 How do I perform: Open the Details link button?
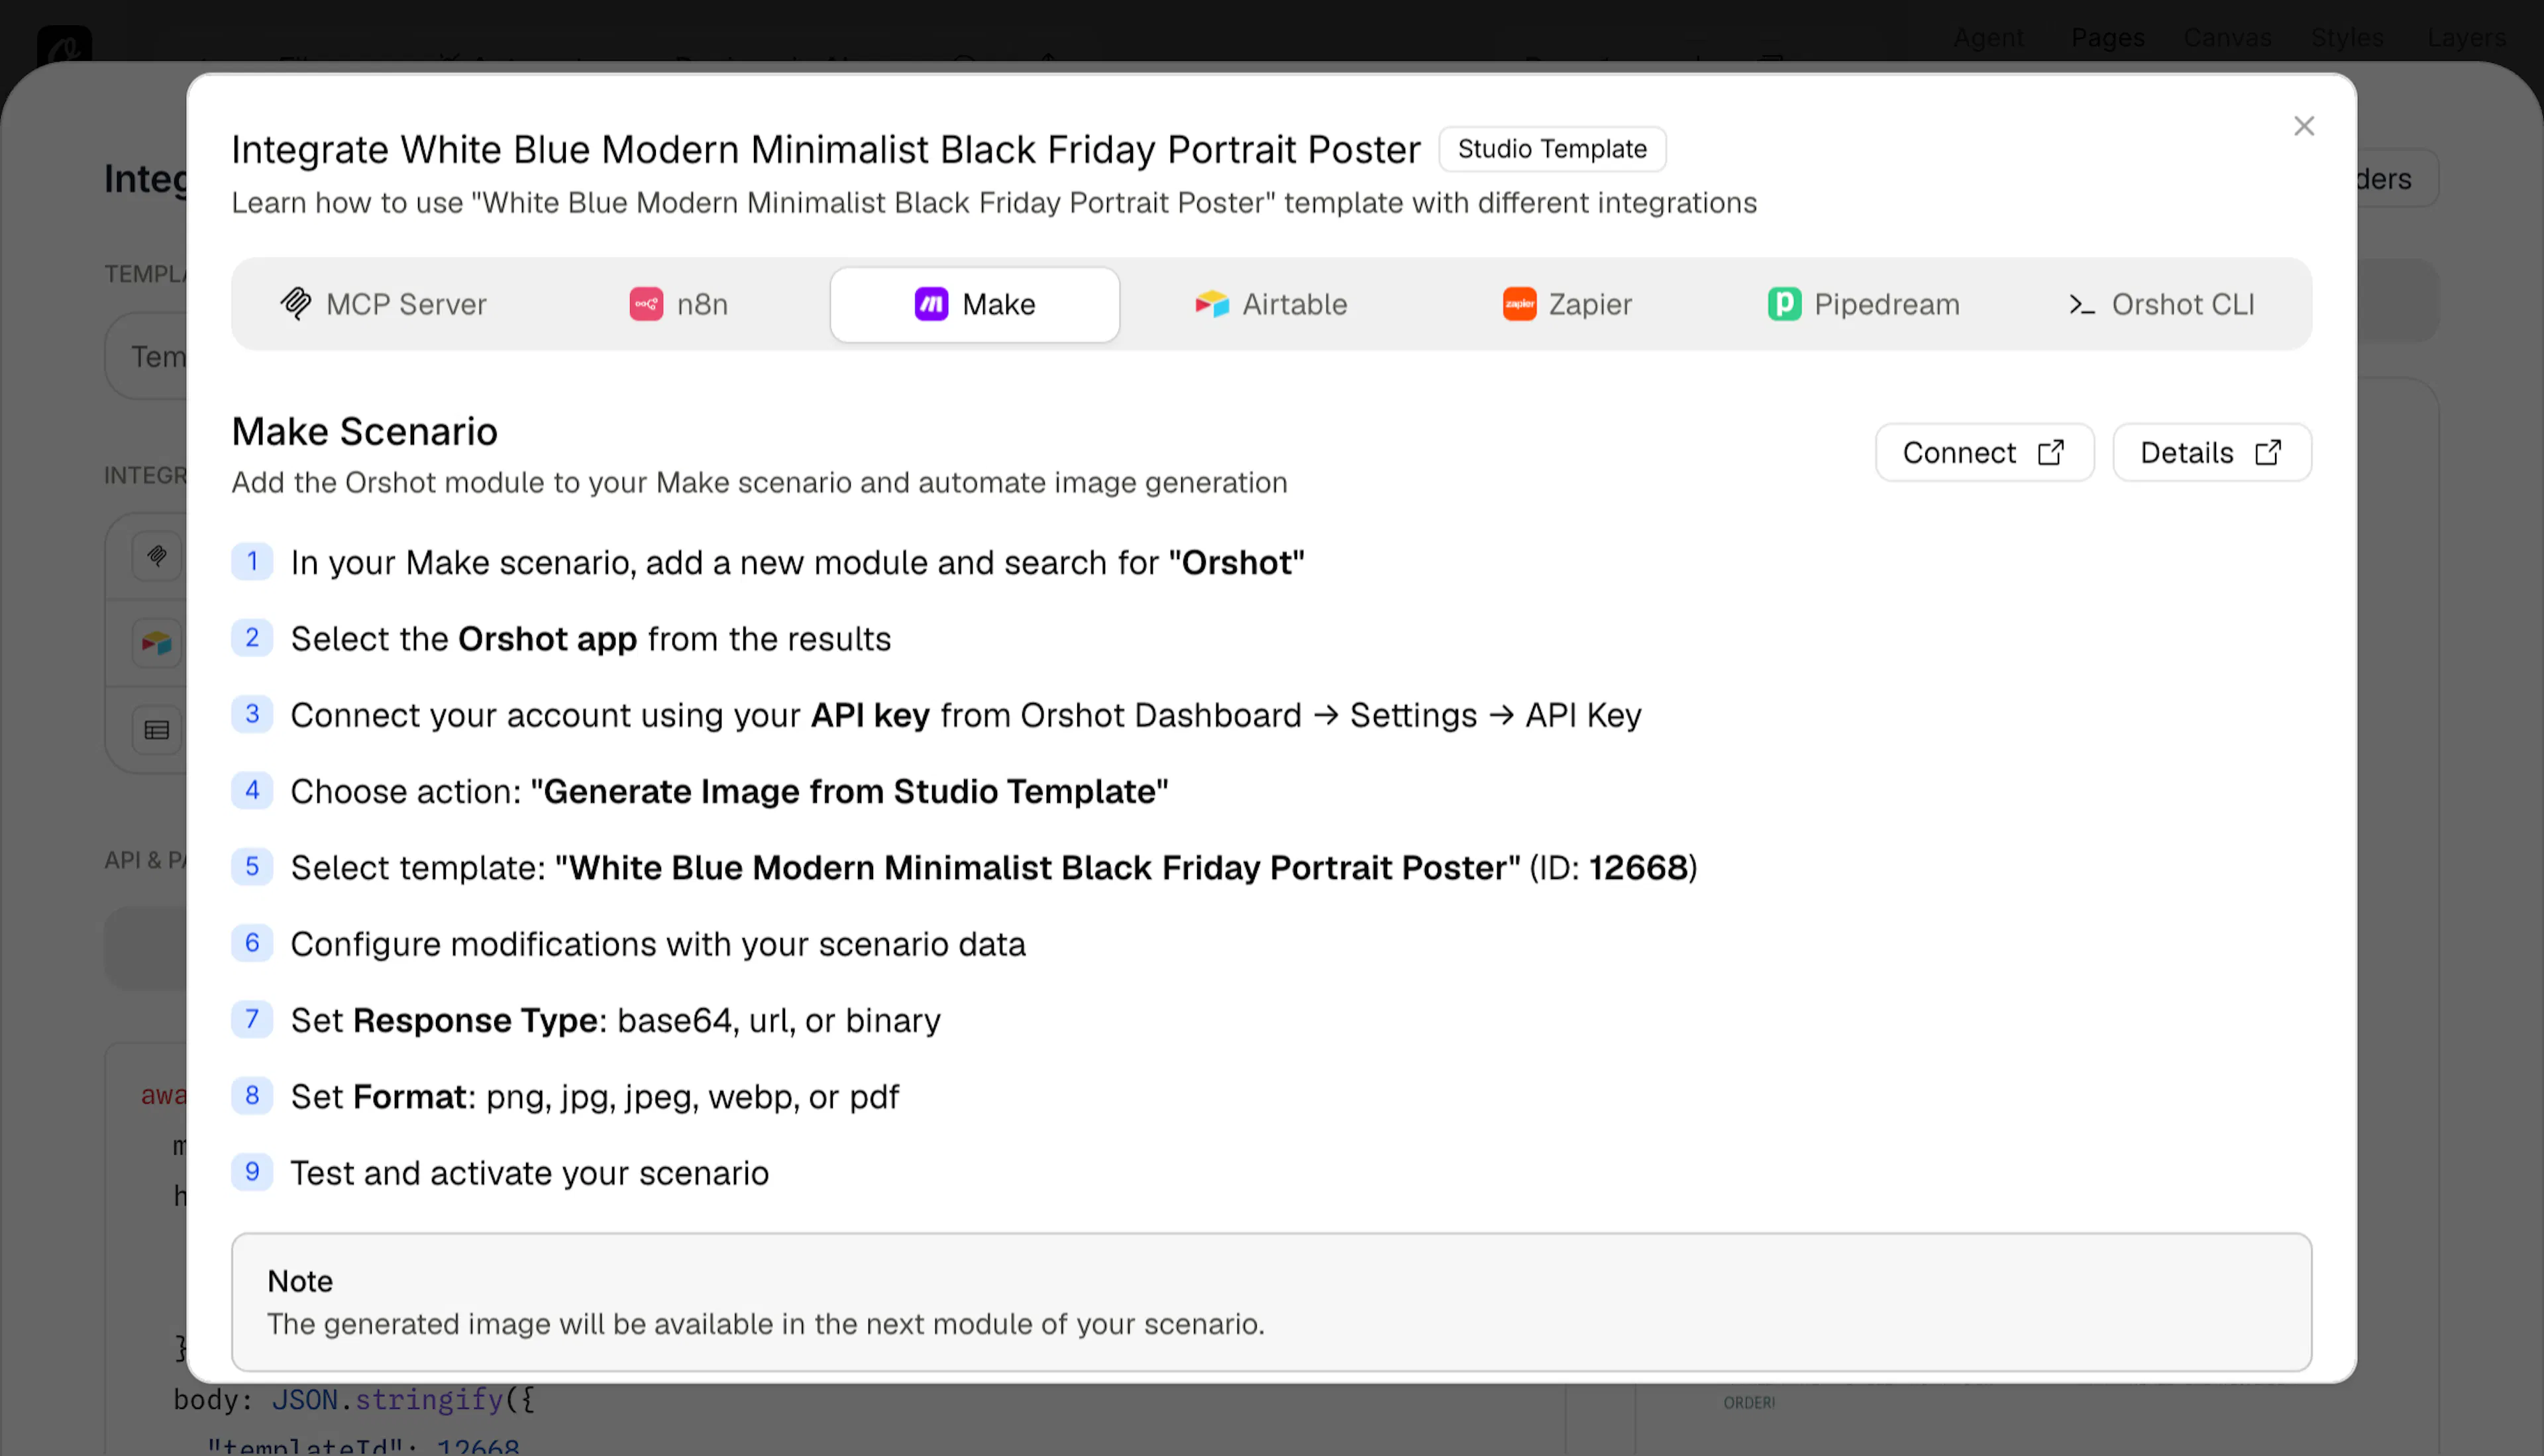[2211, 452]
